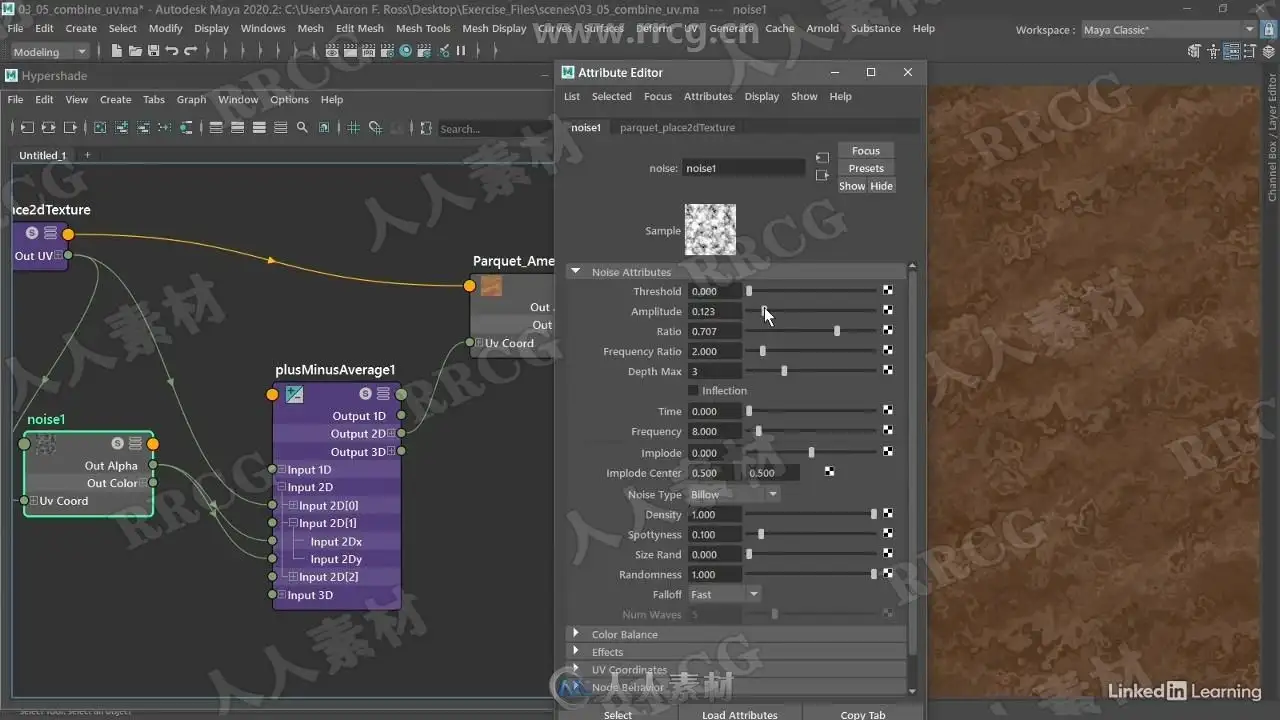Click the Frequency Ratio map checker button
Image resolution: width=1280 pixels, height=720 pixels.
[x=887, y=351]
